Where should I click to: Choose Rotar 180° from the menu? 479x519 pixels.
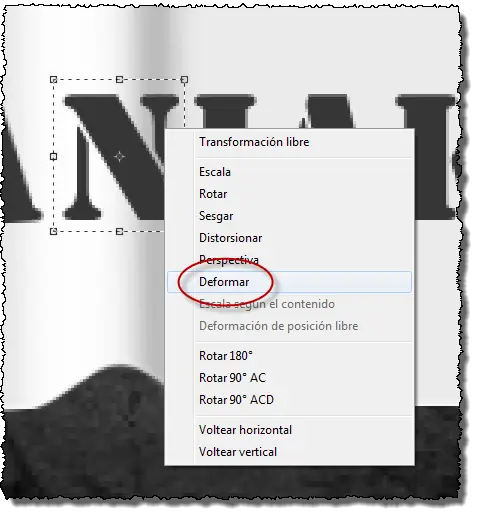(x=289, y=356)
